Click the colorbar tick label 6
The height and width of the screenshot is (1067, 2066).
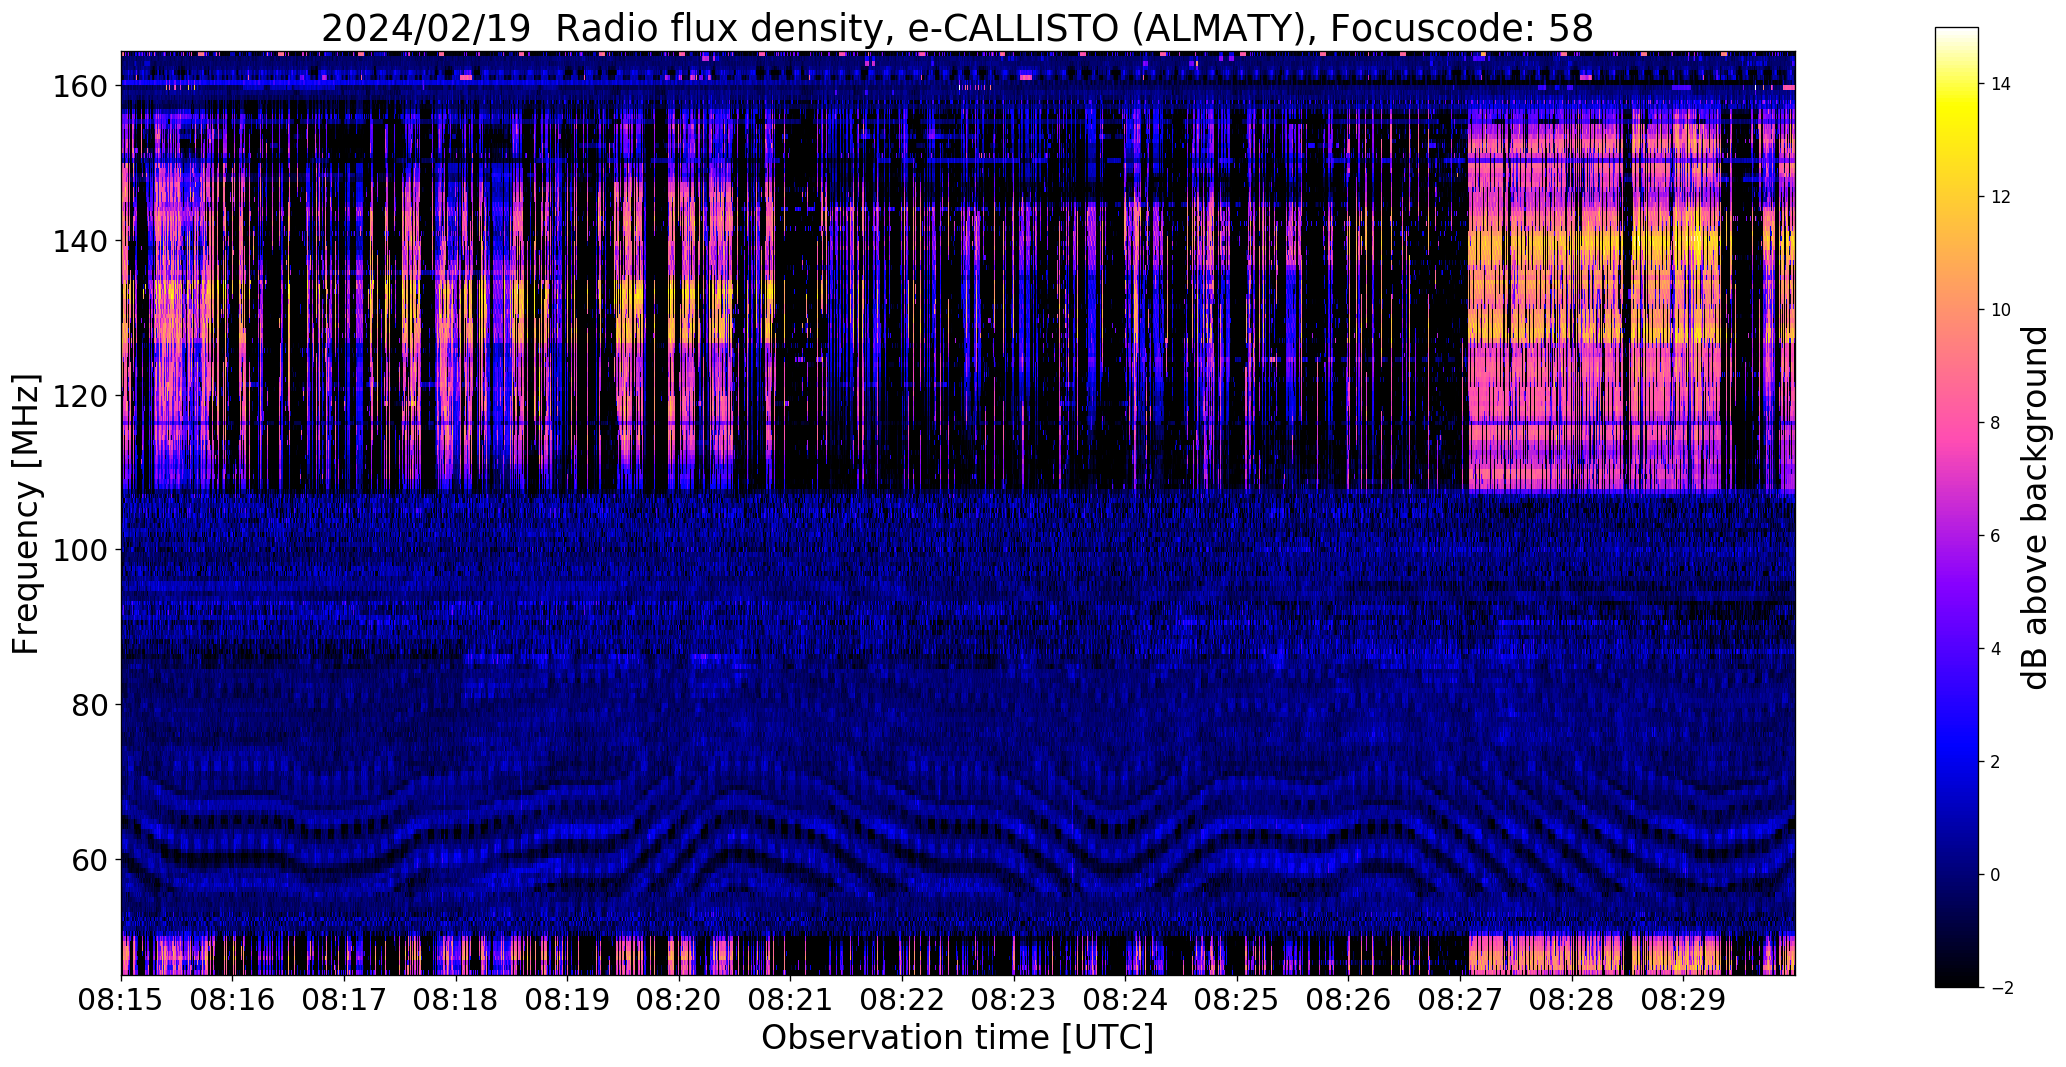click(x=1995, y=536)
